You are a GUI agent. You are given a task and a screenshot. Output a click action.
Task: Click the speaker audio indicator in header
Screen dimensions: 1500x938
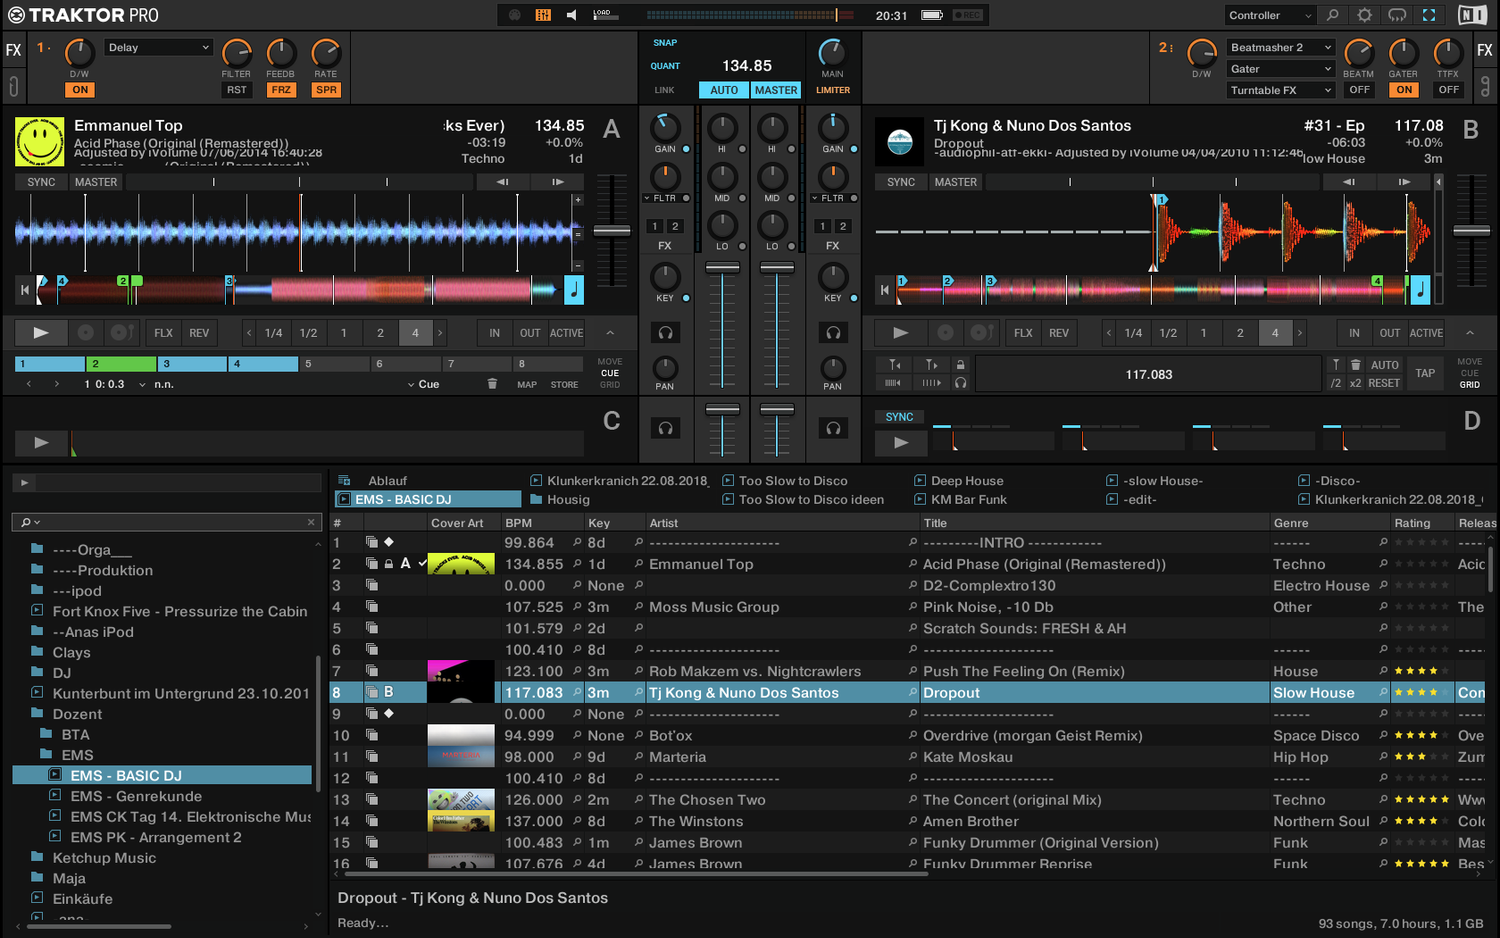point(572,15)
